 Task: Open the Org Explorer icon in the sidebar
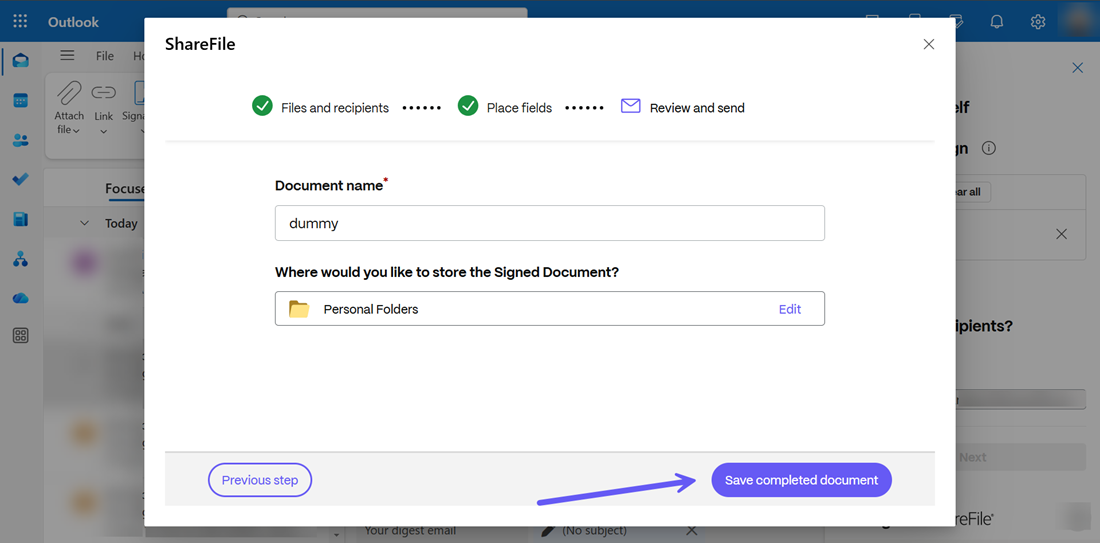tap(20, 260)
